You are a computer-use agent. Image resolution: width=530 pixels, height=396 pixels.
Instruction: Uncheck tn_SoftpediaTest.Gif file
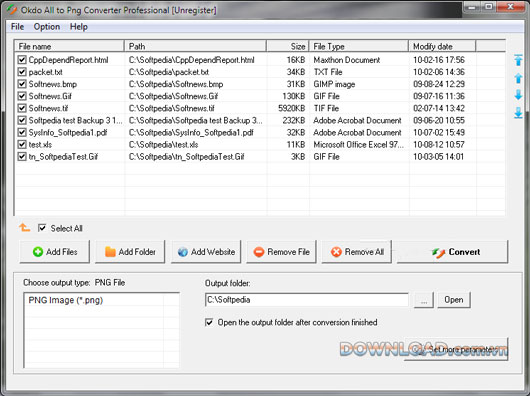22,157
